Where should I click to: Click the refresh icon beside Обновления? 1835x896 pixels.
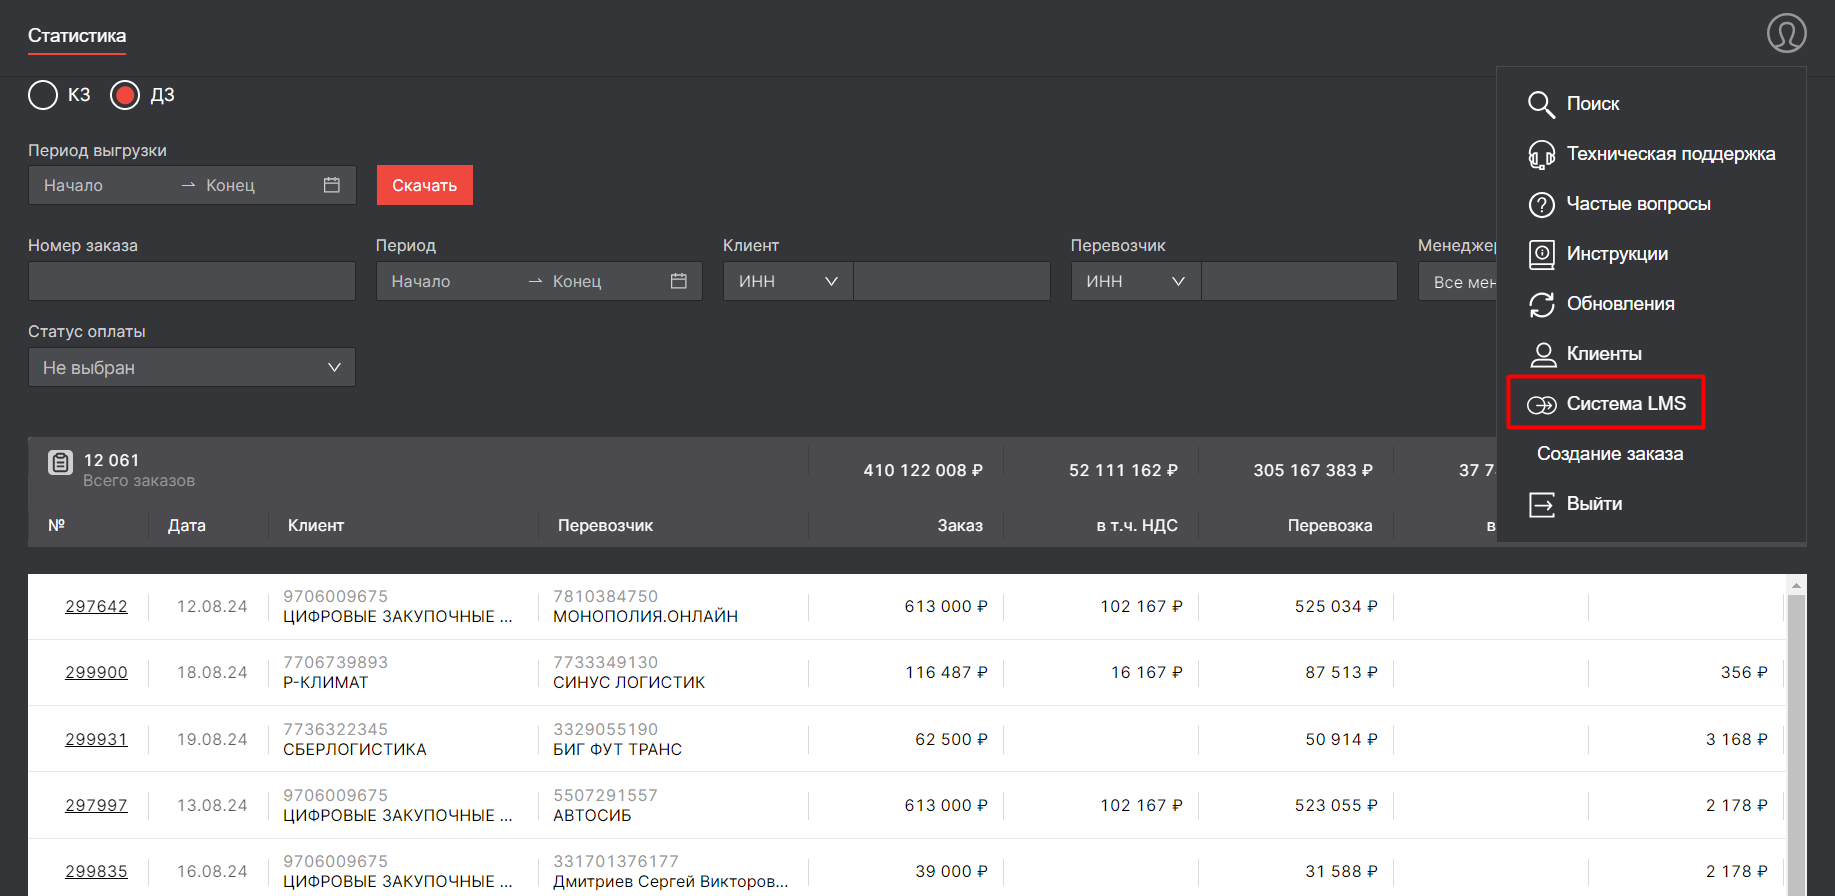click(x=1541, y=304)
